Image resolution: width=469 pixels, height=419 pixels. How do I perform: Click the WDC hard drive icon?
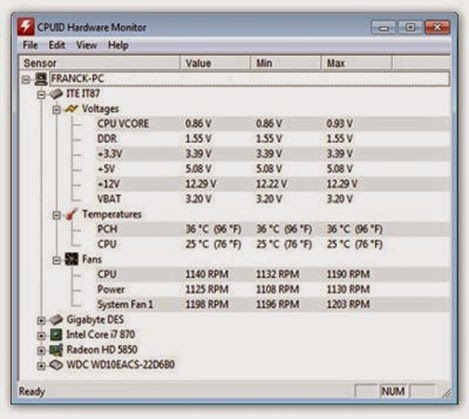[56, 365]
